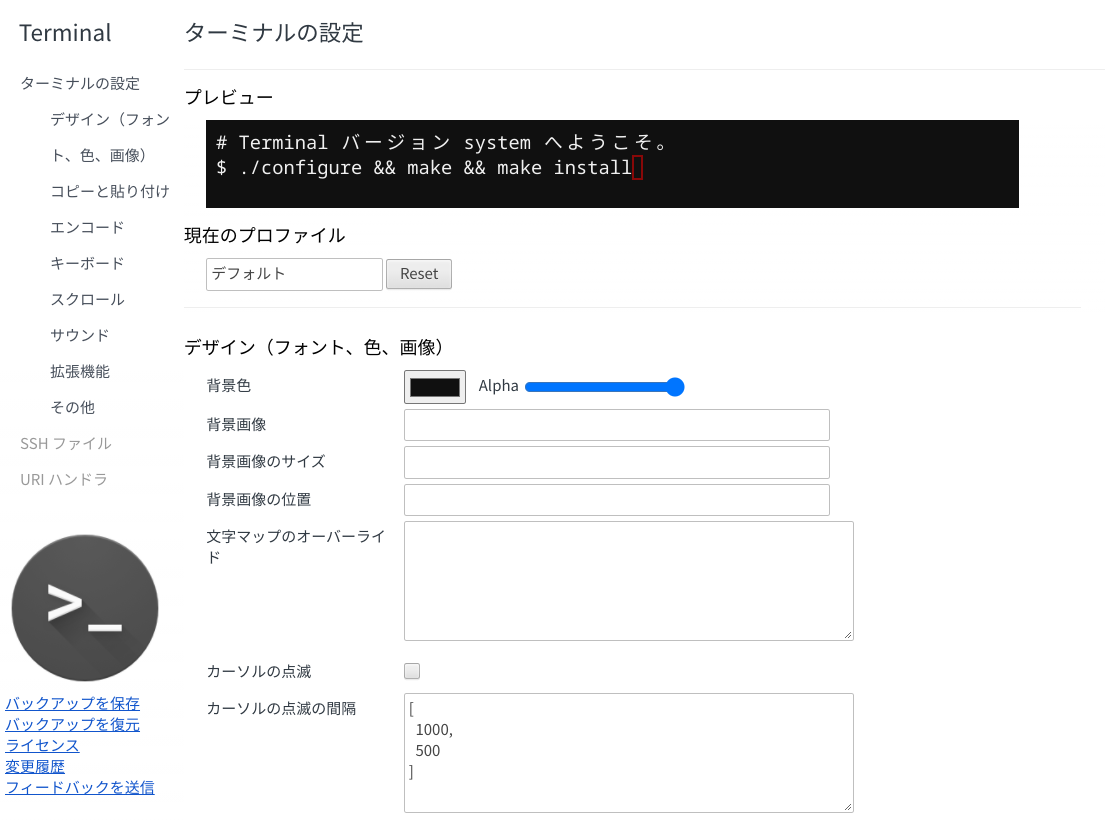Image resolution: width=1105 pixels, height=820 pixels.
Task: Open その他 settings section
Action: [x=72, y=406]
